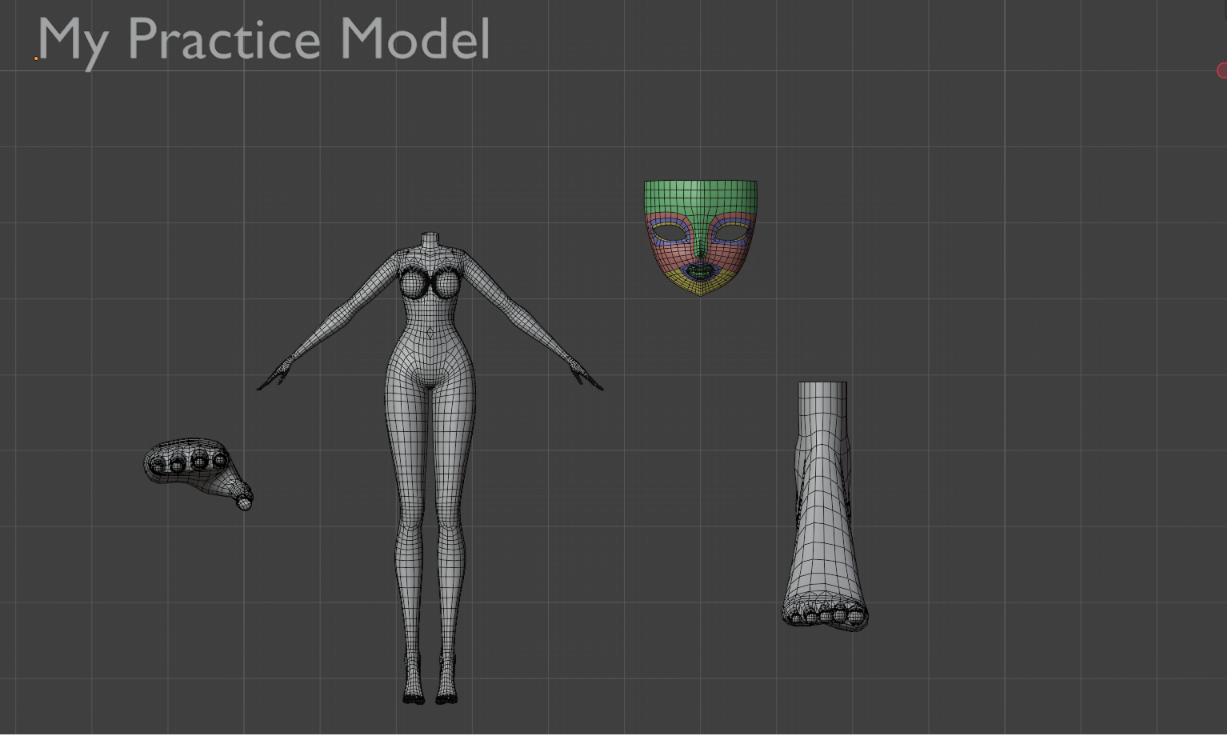
Task: Click the red dot at right edge
Action: point(1222,69)
